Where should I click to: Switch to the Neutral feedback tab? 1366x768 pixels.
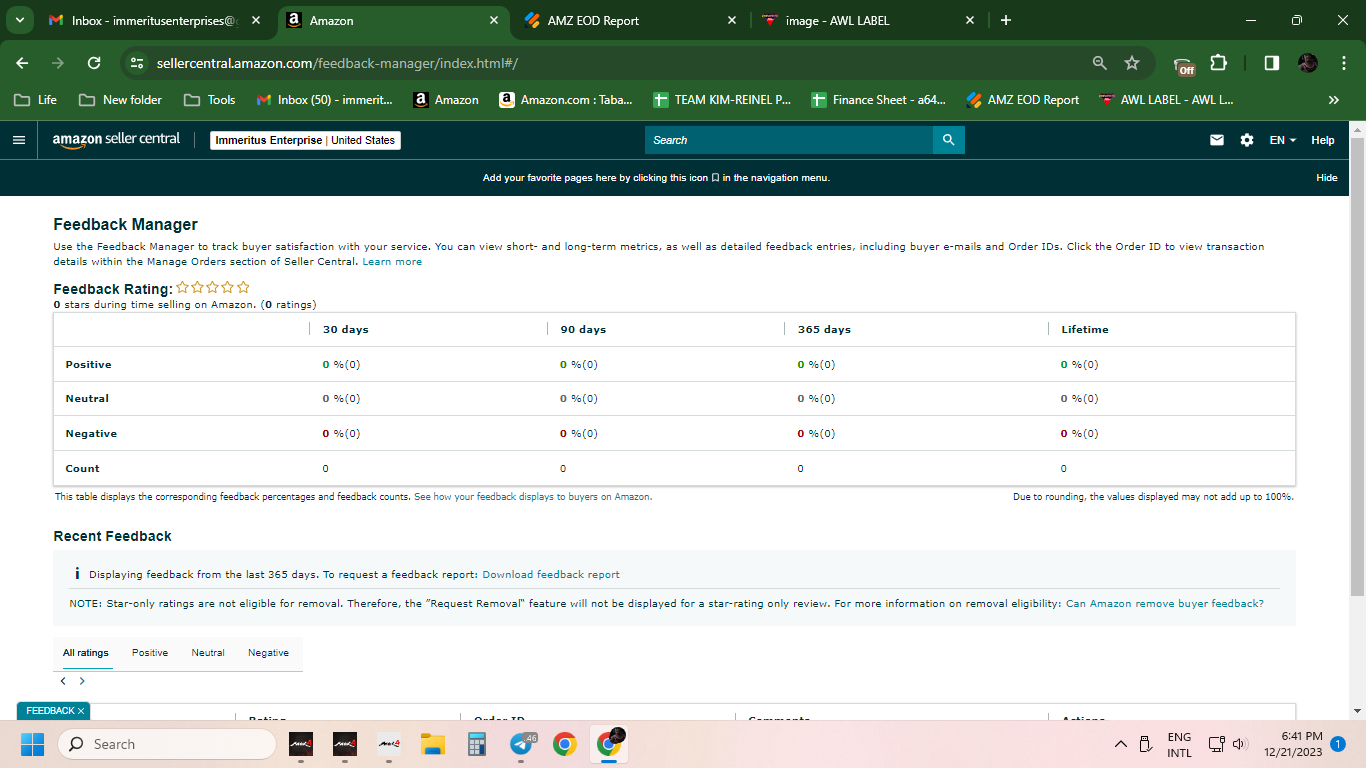[x=208, y=653]
